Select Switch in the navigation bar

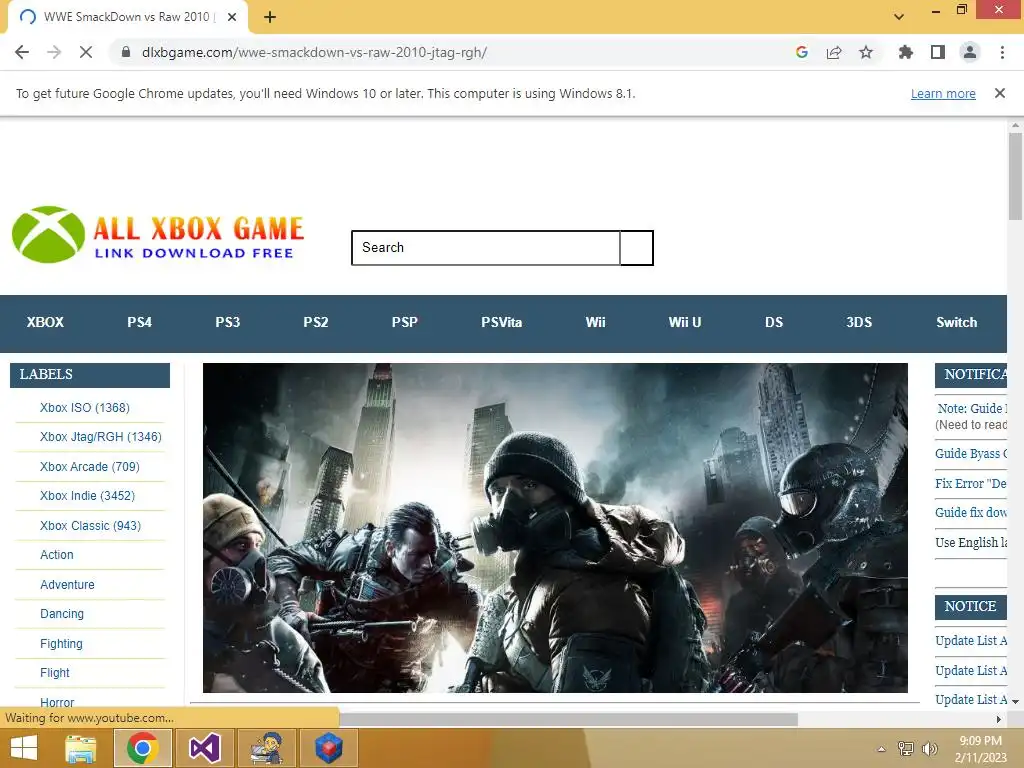pyautogui.click(x=957, y=323)
